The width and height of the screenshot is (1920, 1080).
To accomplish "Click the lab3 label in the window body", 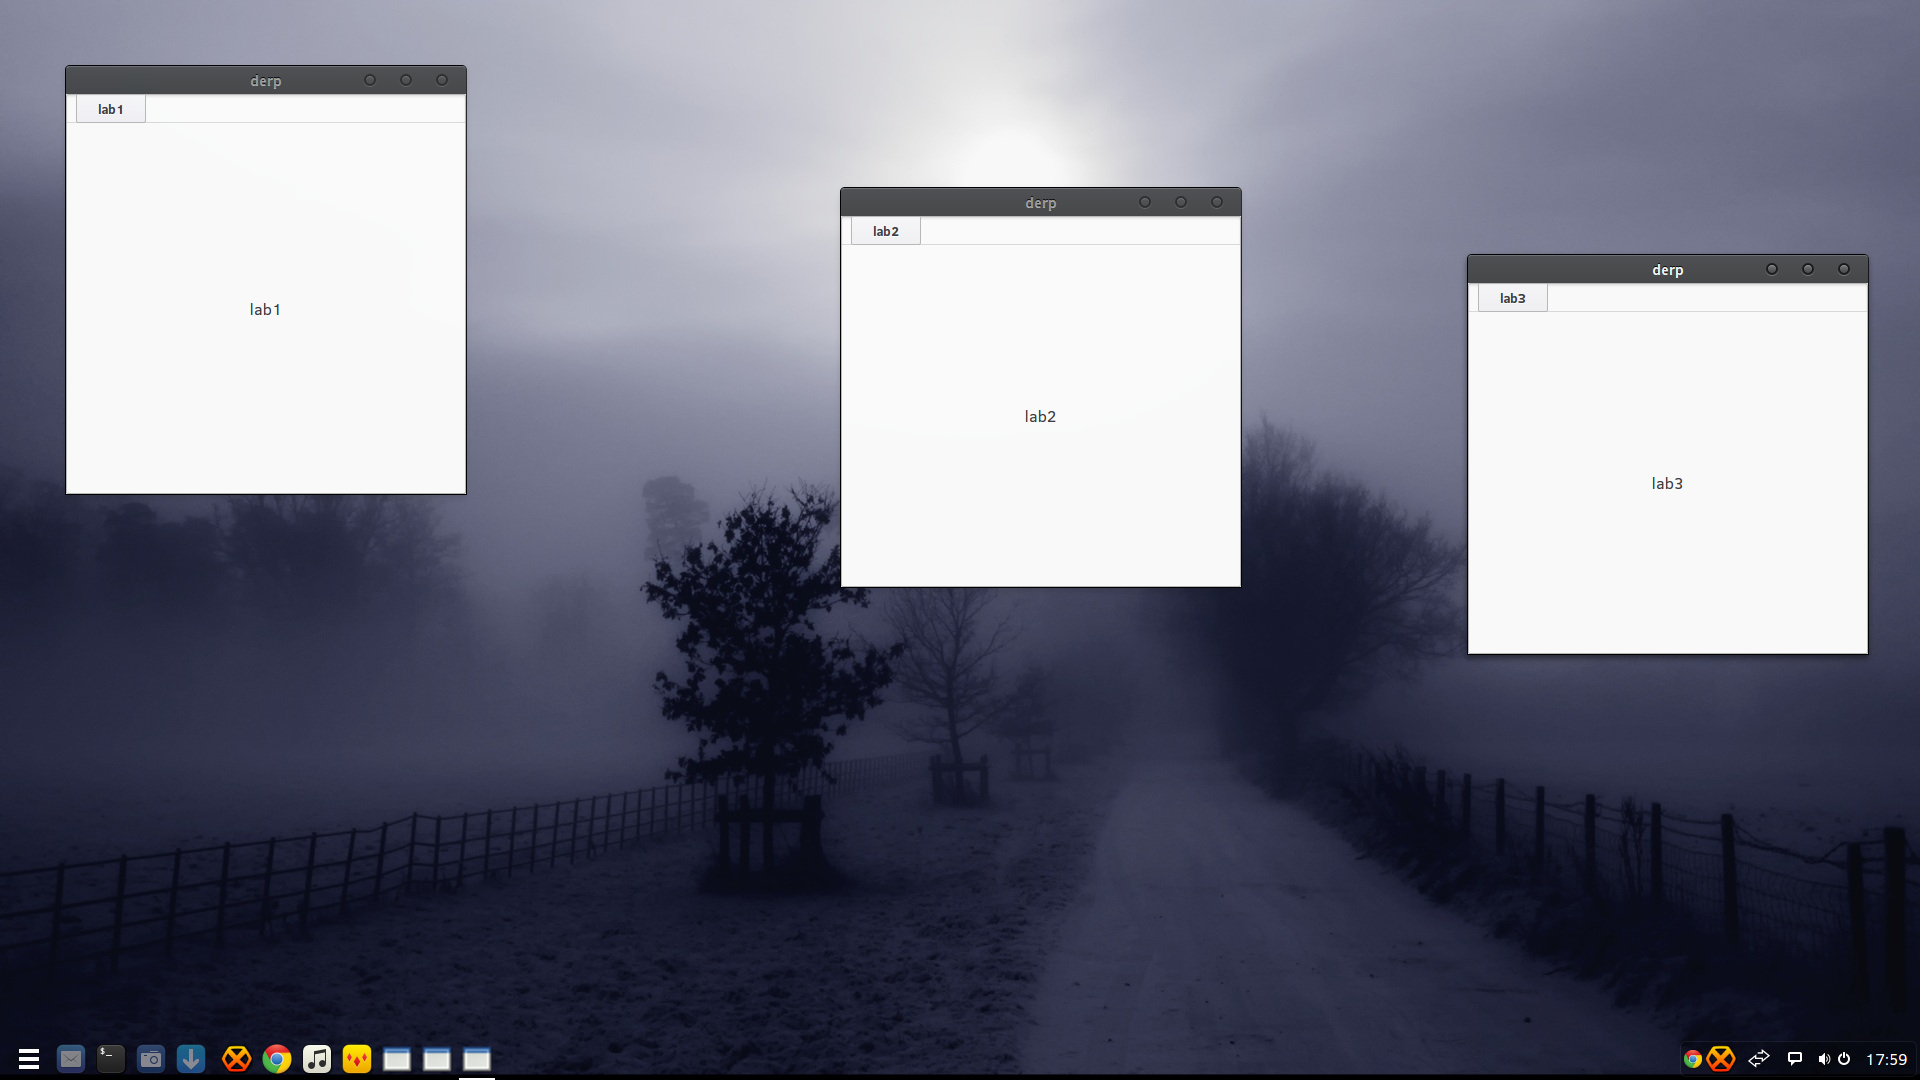I will click(x=1667, y=483).
